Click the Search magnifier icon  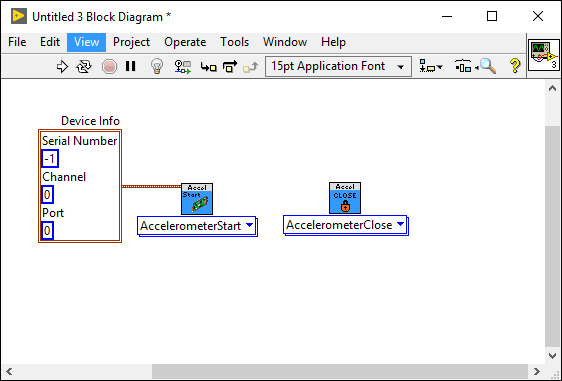[487, 66]
